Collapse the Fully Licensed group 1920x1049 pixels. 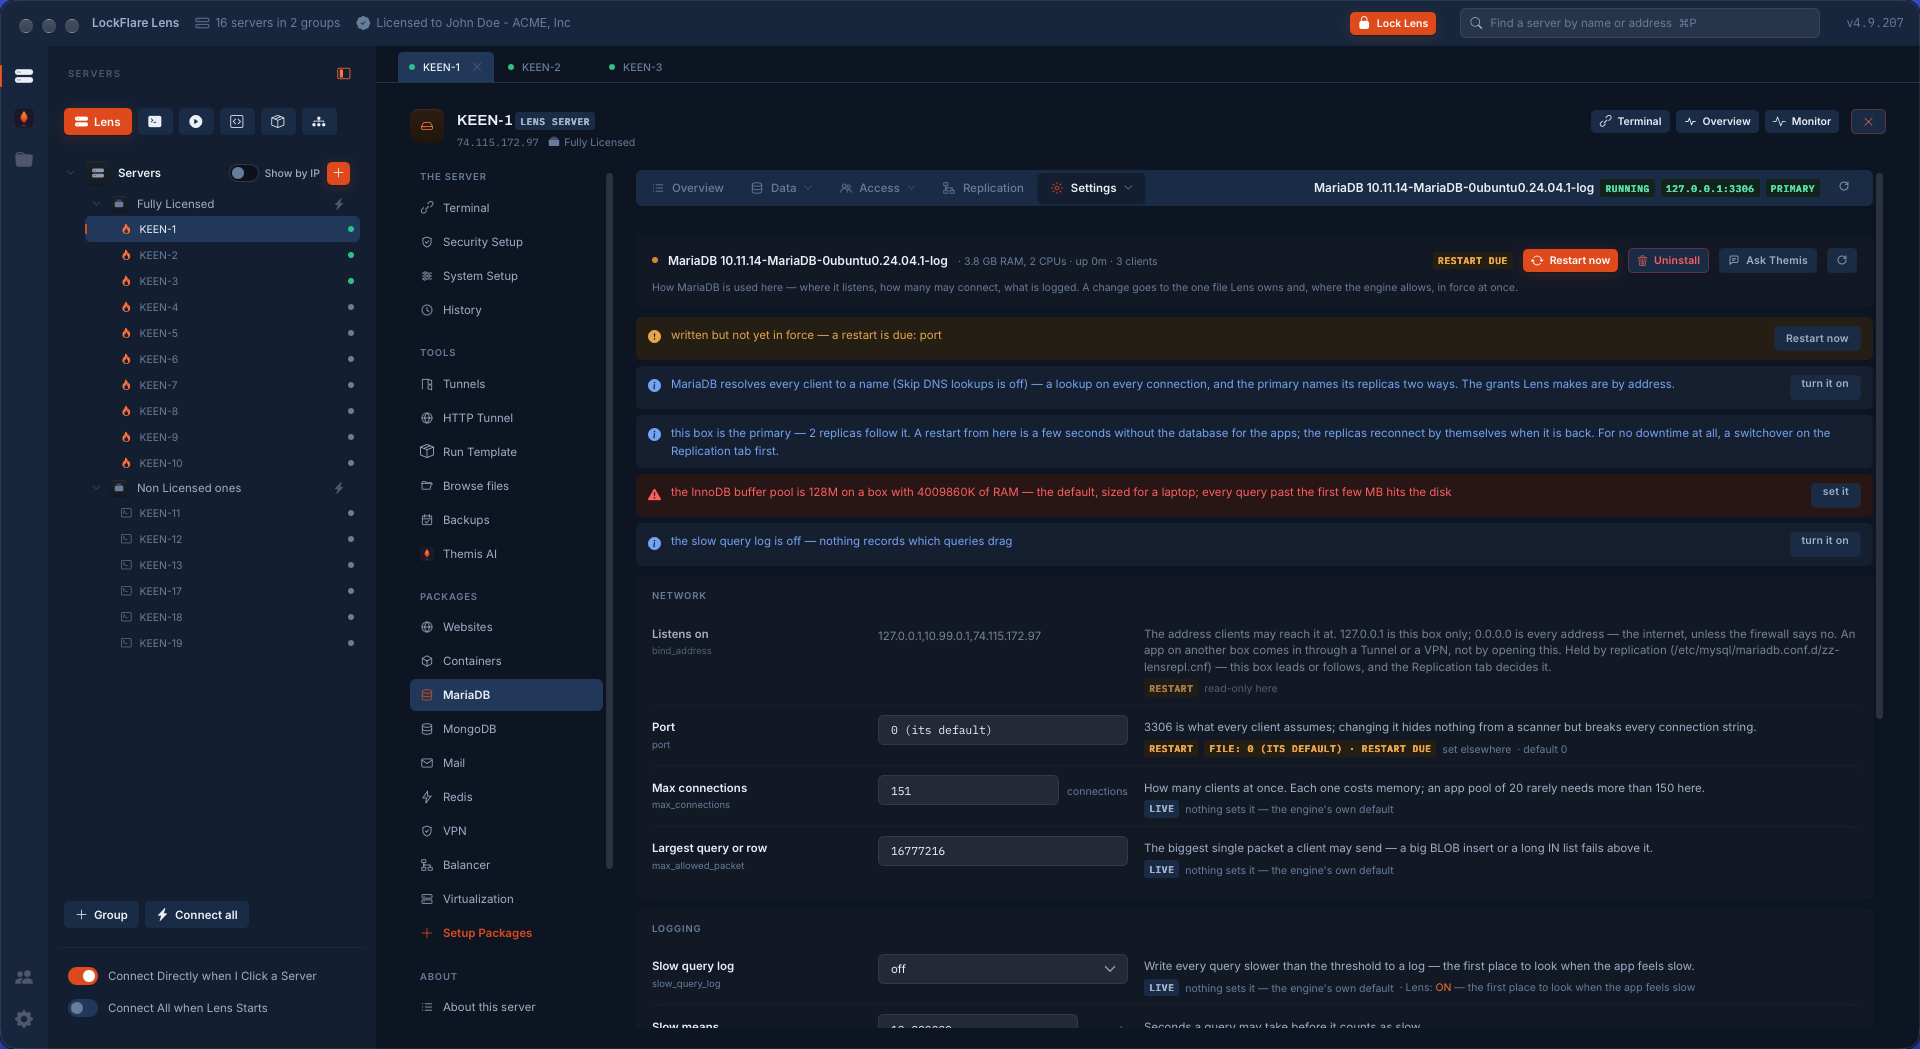tap(96, 204)
